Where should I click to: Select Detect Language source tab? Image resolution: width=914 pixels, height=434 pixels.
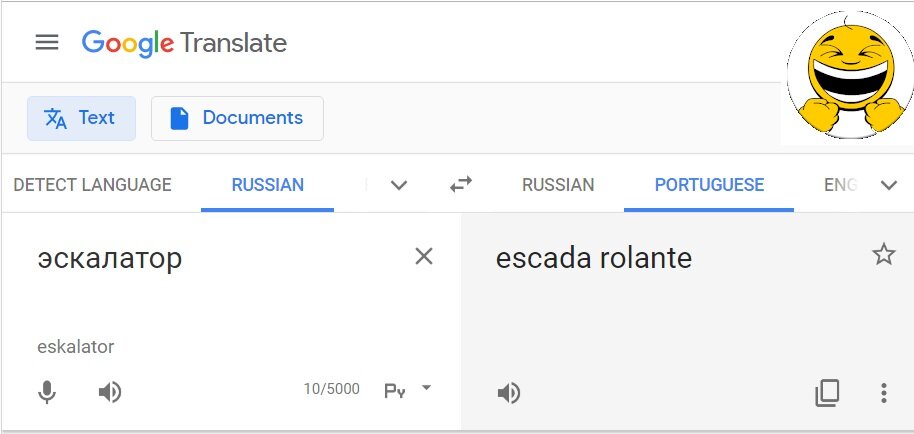pos(92,185)
